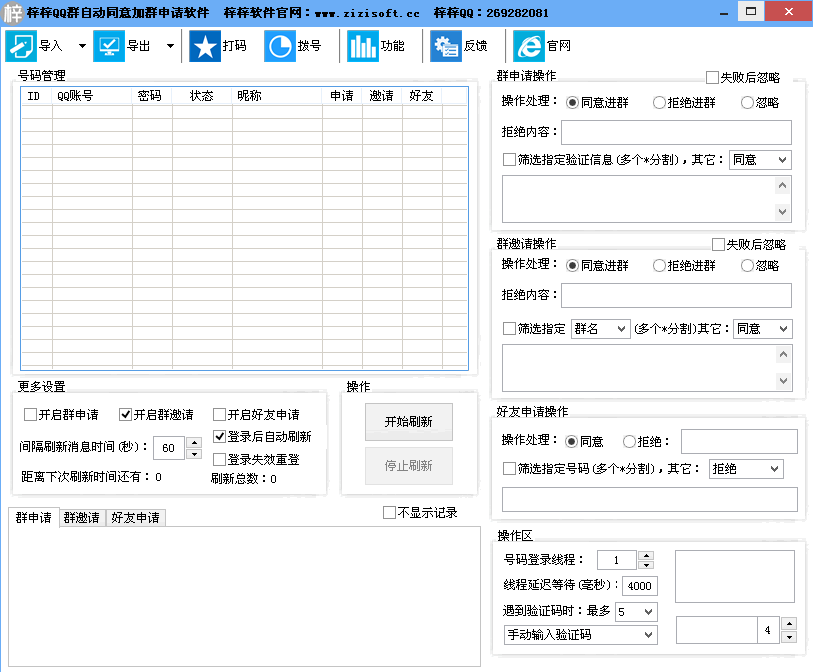Click the 线程延迟等待 4000 field

639,586
